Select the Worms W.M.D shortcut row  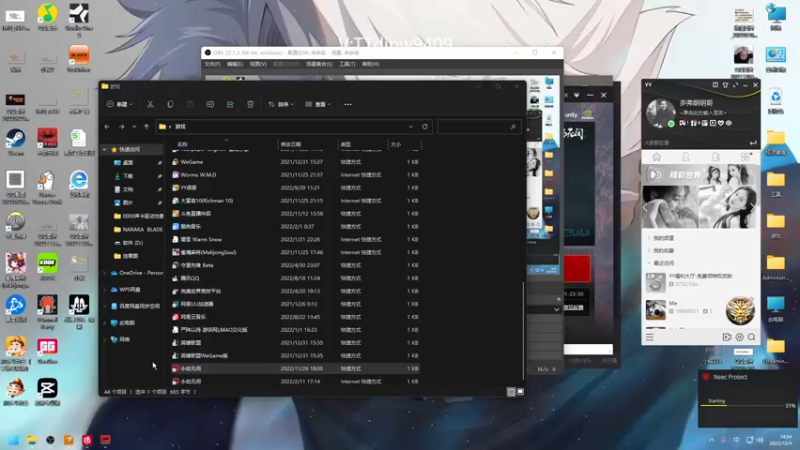tap(295, 174)
